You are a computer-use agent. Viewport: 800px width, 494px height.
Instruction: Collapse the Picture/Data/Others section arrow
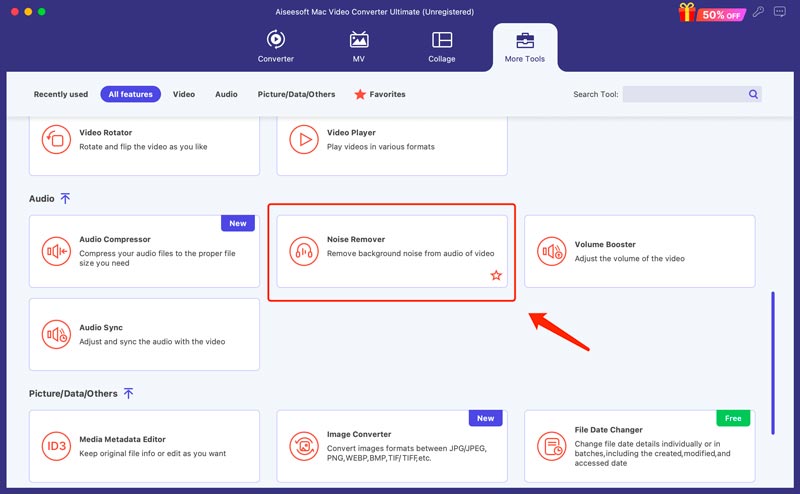coord(128,394)
